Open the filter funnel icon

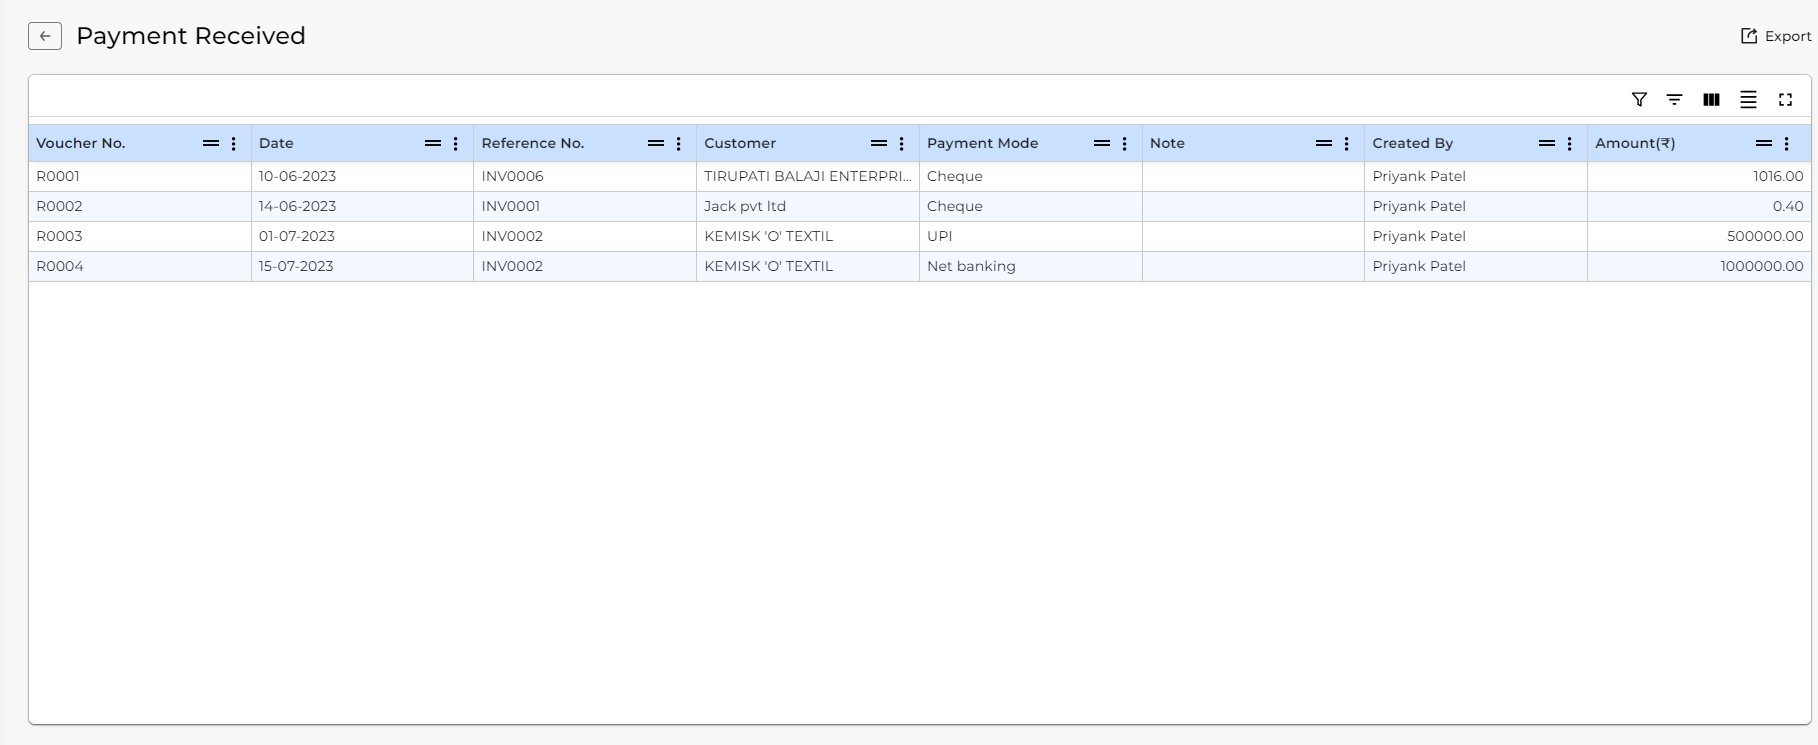[1639, 99]
